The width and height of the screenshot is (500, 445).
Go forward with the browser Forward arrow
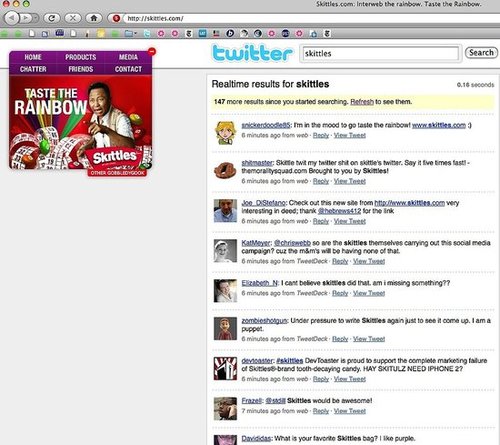(26, 18)
